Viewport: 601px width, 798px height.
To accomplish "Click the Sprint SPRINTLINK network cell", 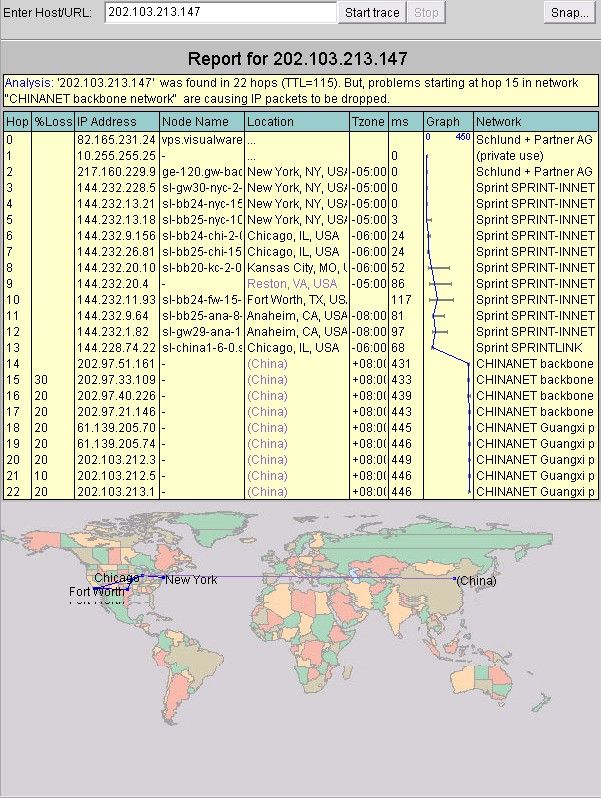I will click(x=535, y=348).
